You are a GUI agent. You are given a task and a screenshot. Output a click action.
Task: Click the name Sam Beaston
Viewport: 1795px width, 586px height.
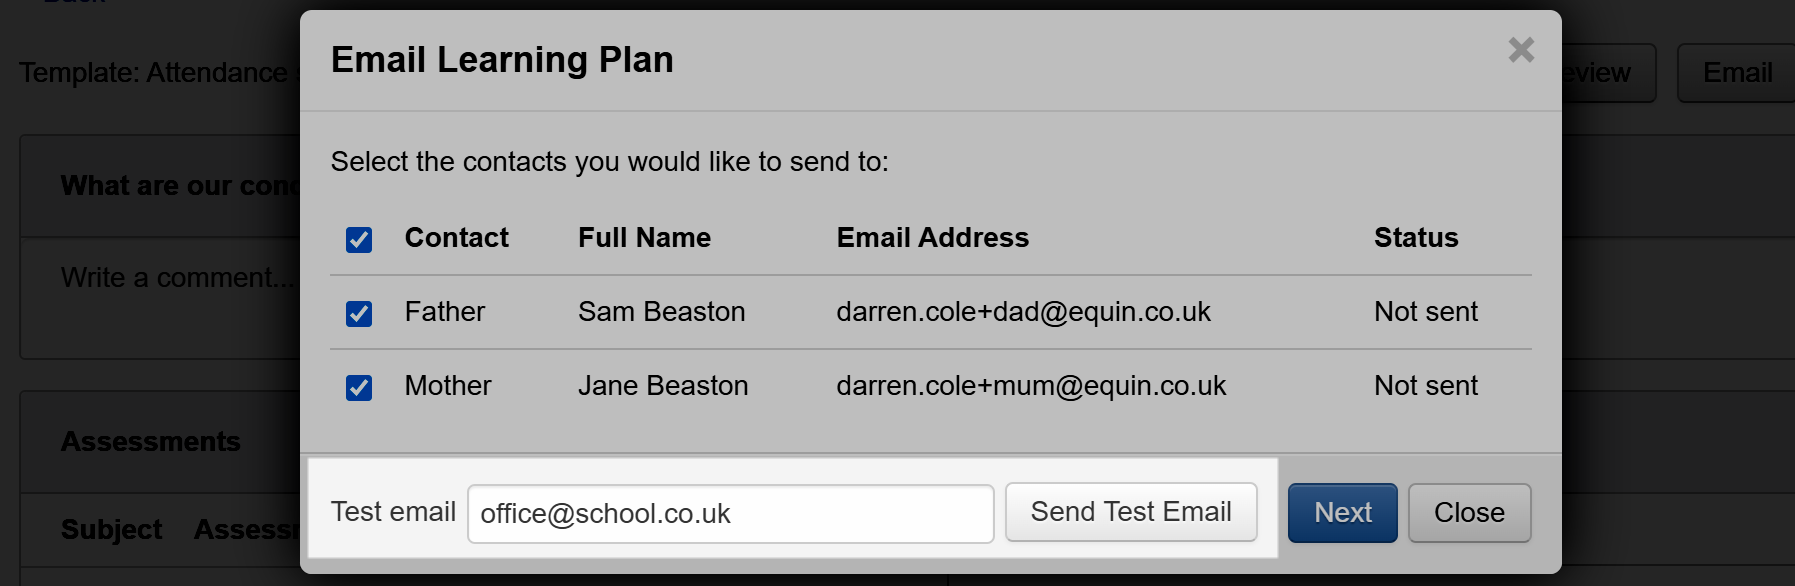tap(661, 312)
